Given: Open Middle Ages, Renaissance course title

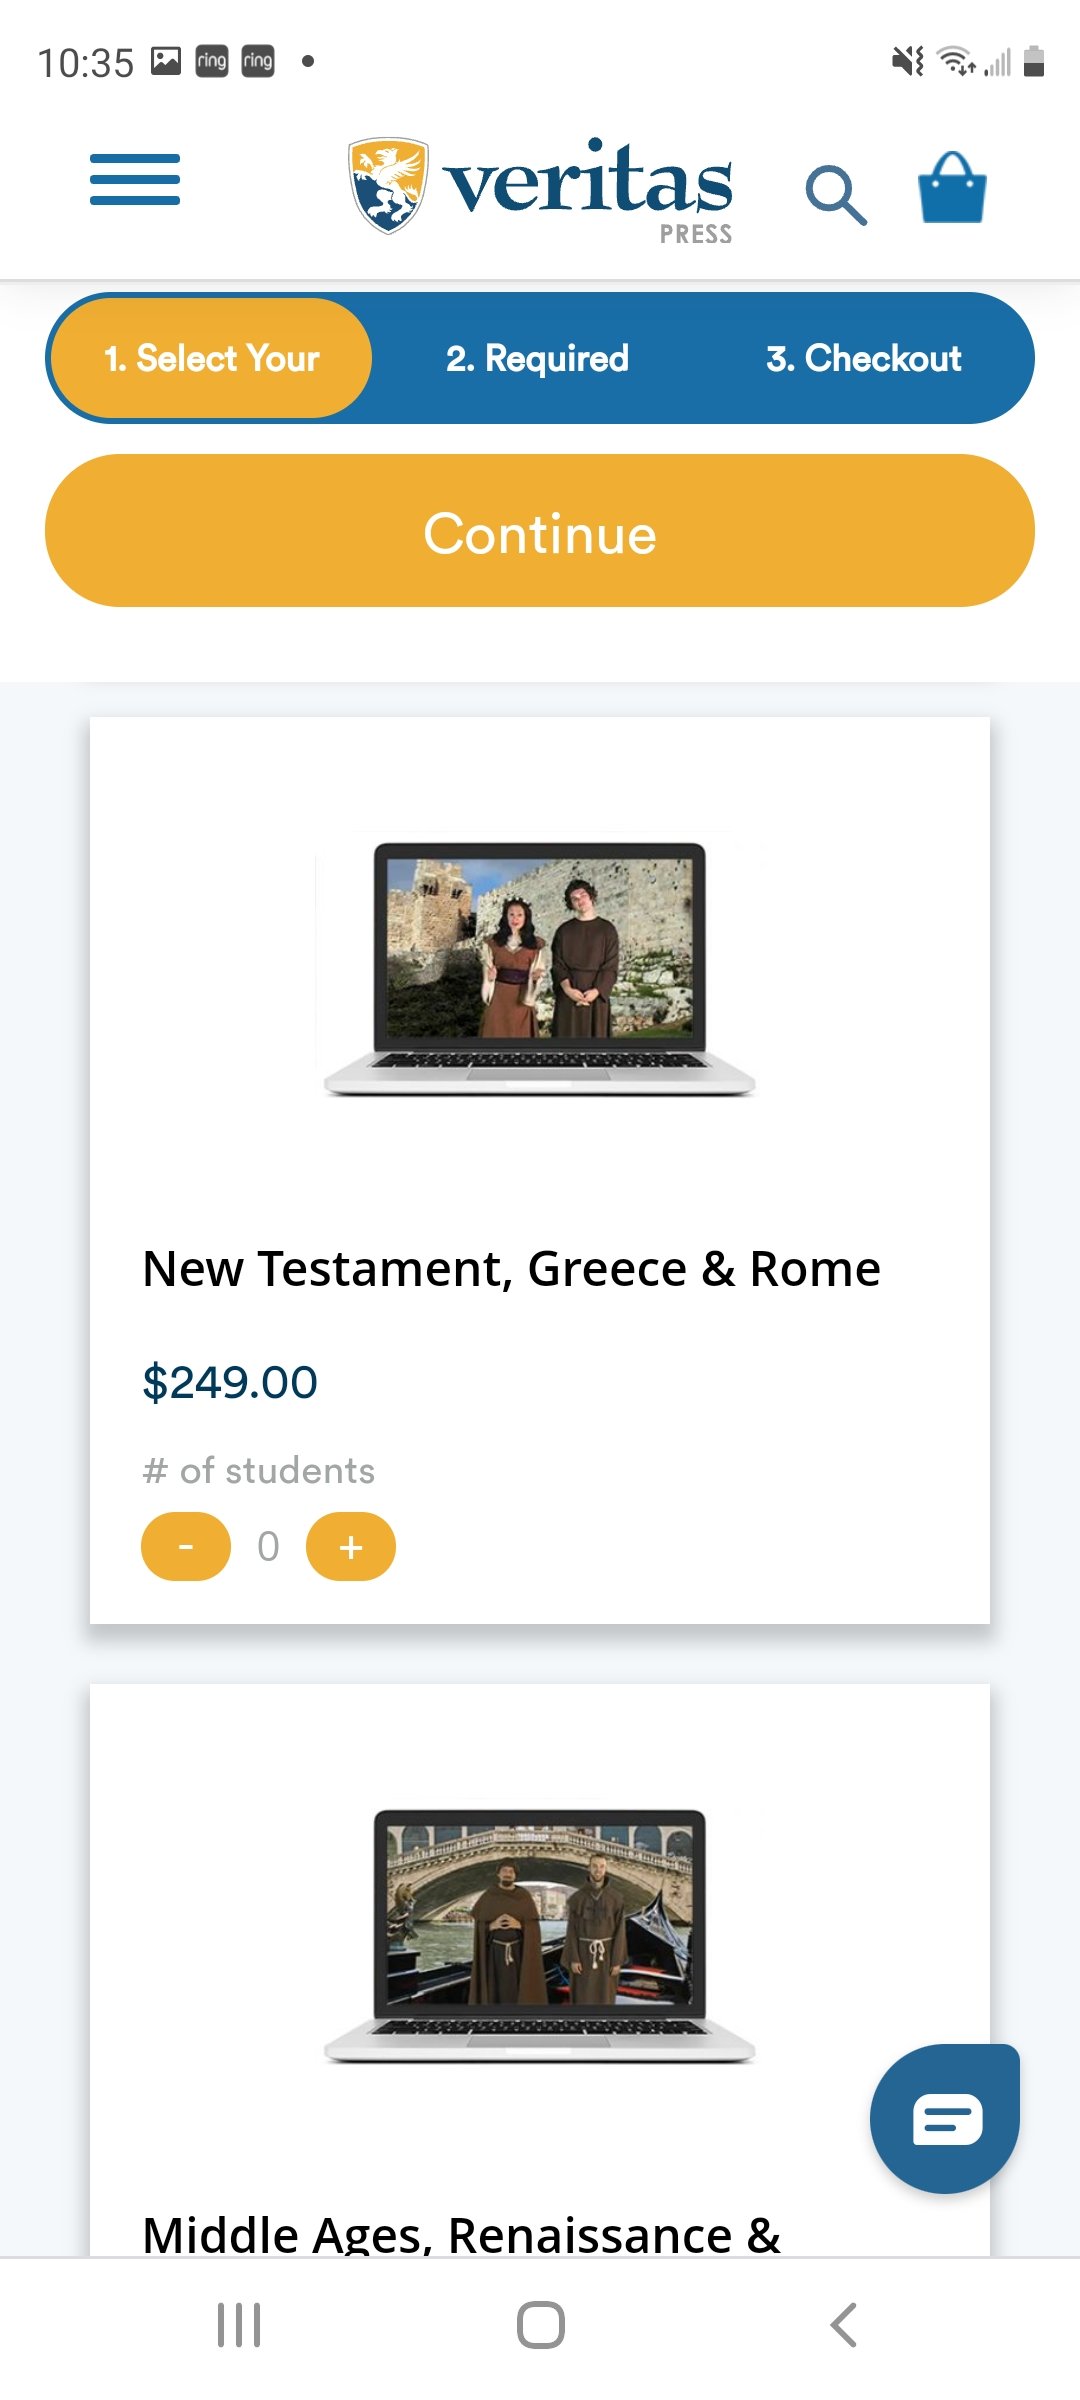Looking at the screenshot, I should (461, 2234).
